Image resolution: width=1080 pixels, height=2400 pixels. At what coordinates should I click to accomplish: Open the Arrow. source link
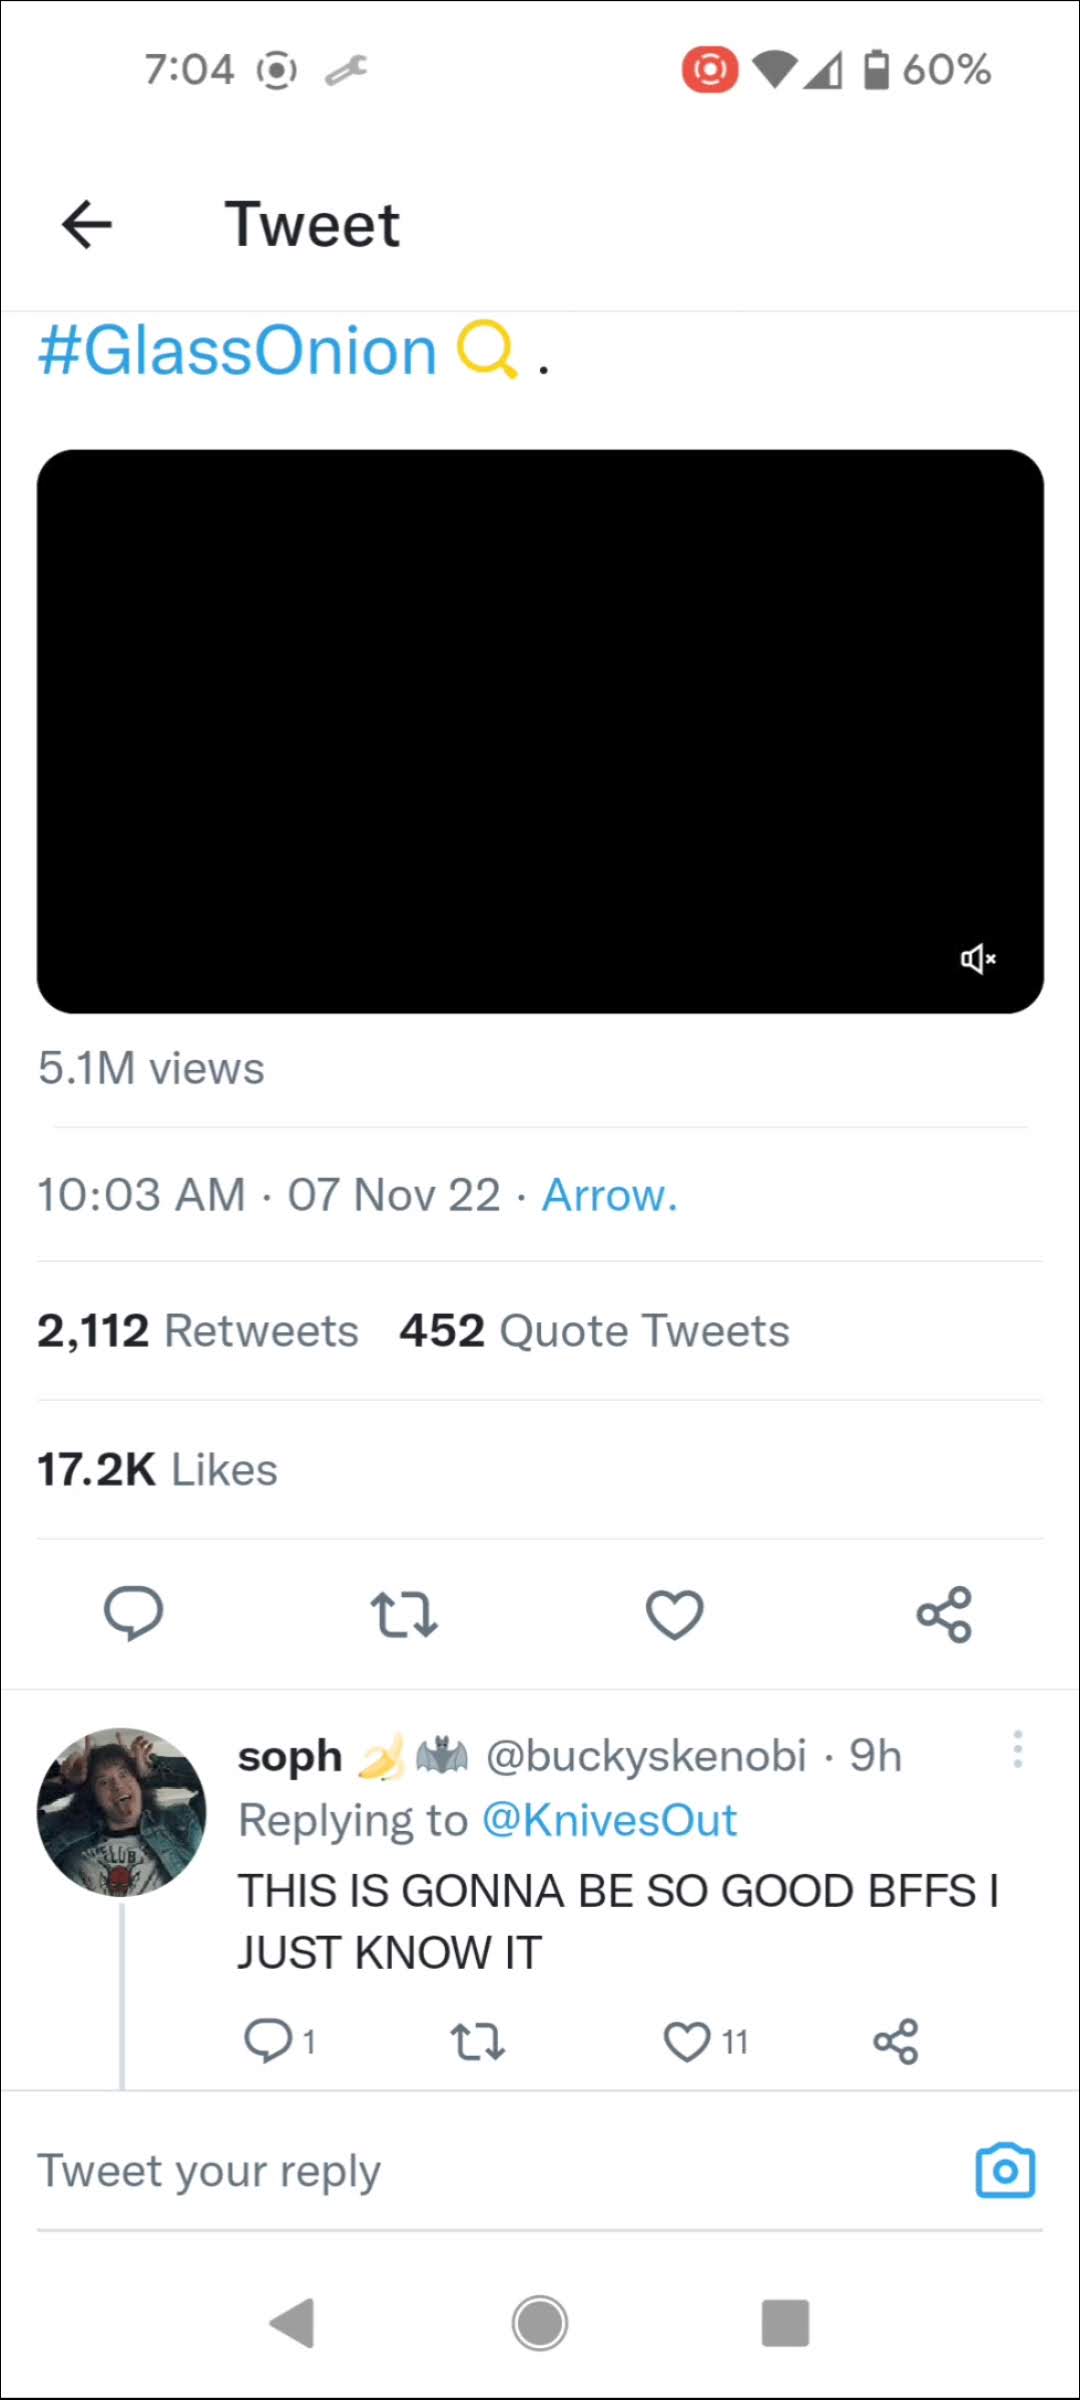[609, 1195]
